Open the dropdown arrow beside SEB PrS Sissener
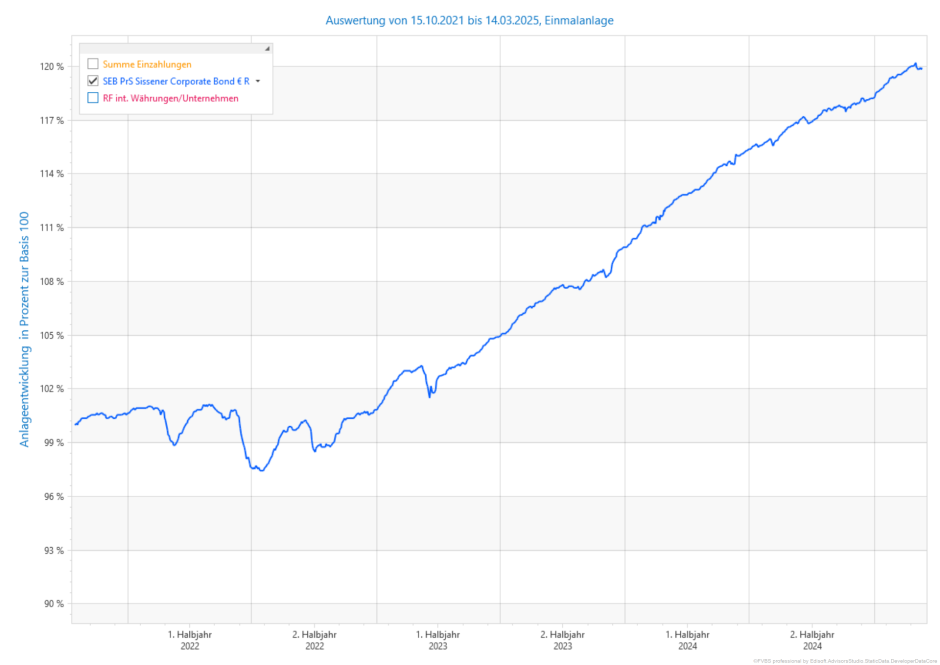 click(x=258, y=81)
